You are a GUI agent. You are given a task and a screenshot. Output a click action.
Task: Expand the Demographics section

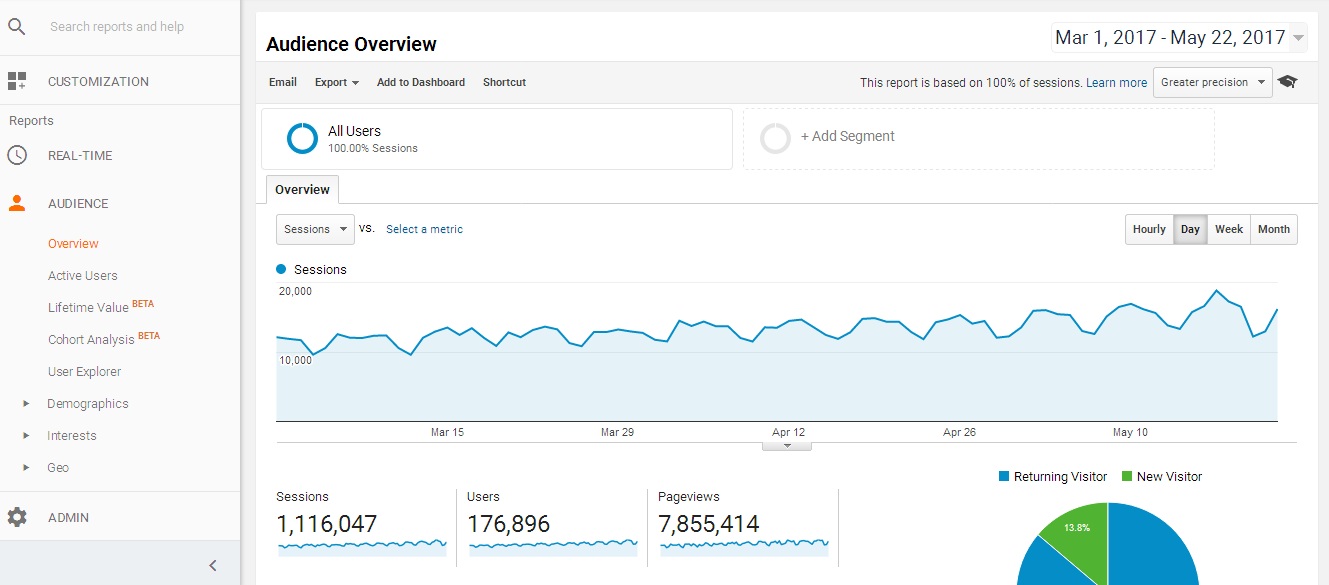pos(26,404)
